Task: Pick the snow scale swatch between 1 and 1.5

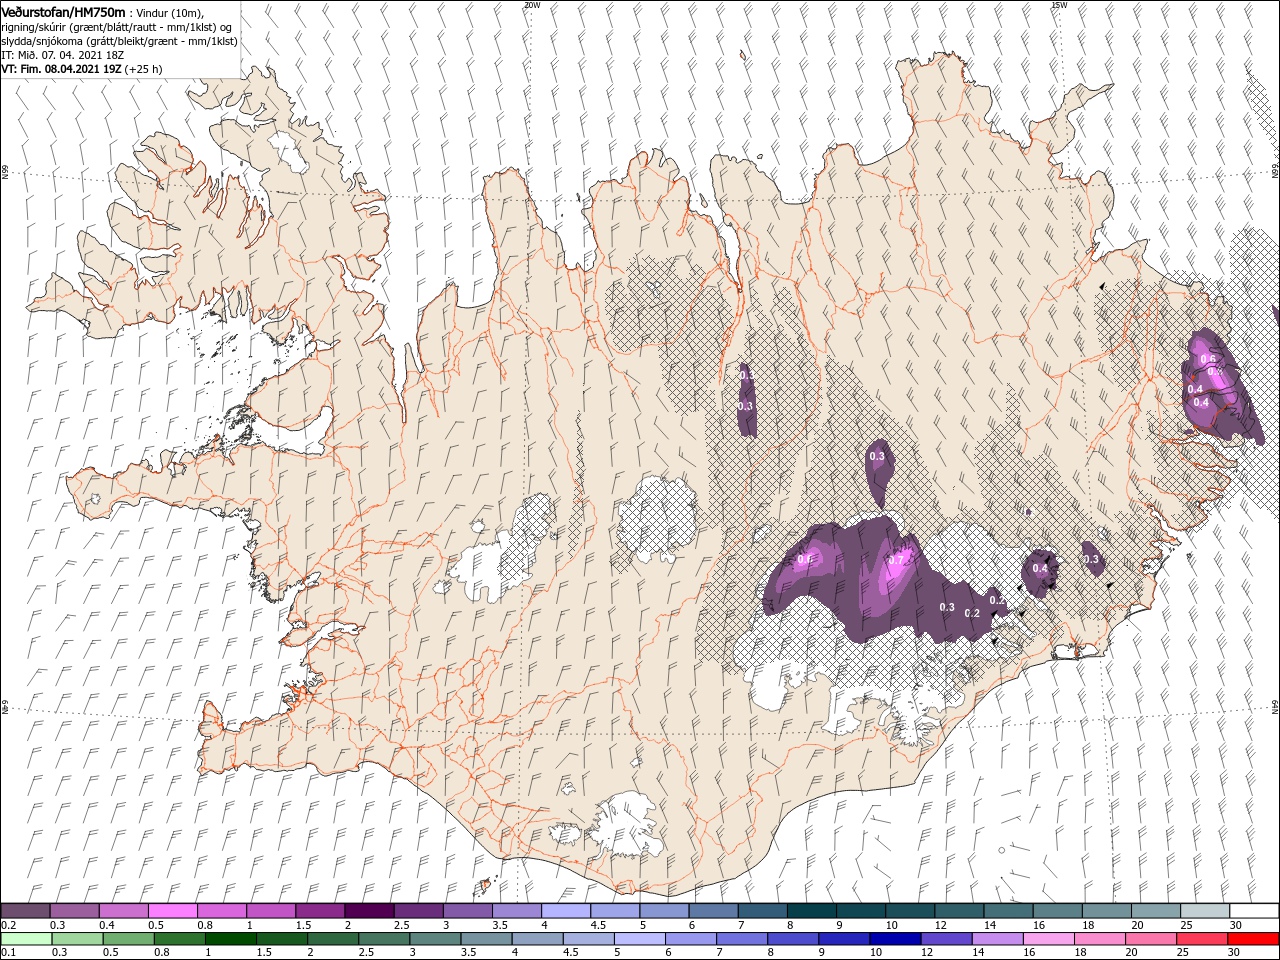Action: (x=270, y=911)
